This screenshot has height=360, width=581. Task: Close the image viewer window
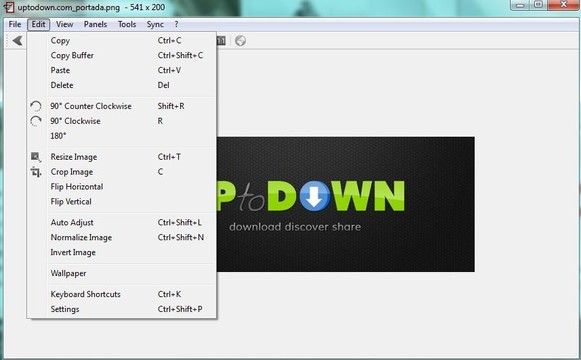point(564,5)
